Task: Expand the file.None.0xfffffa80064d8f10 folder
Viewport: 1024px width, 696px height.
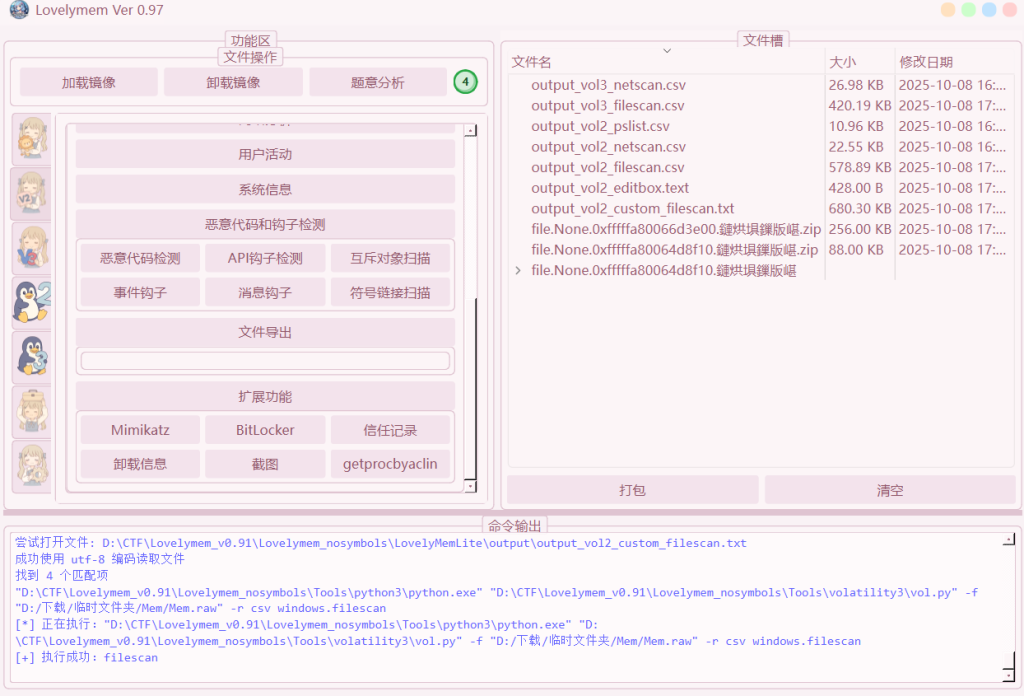Action: [517, 270]
